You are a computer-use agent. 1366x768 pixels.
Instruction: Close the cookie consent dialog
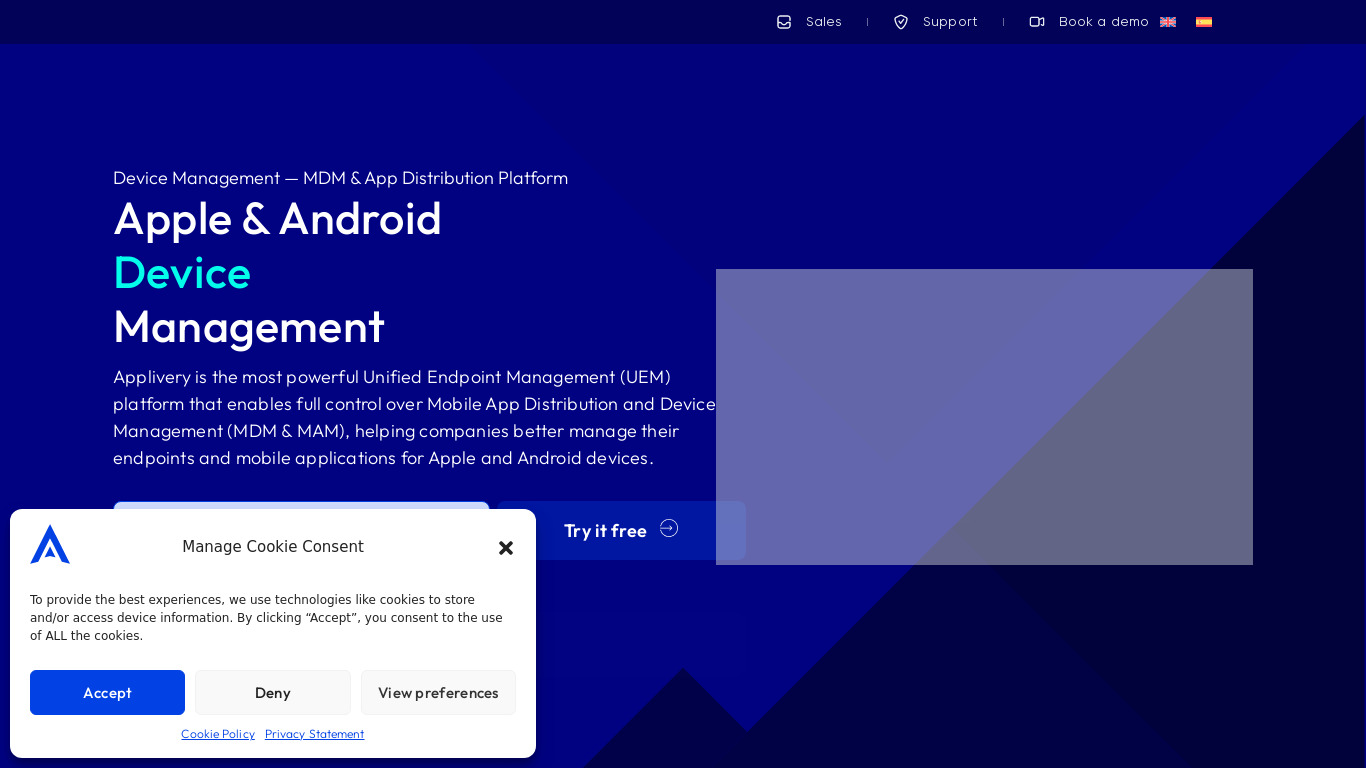point(506,548)
